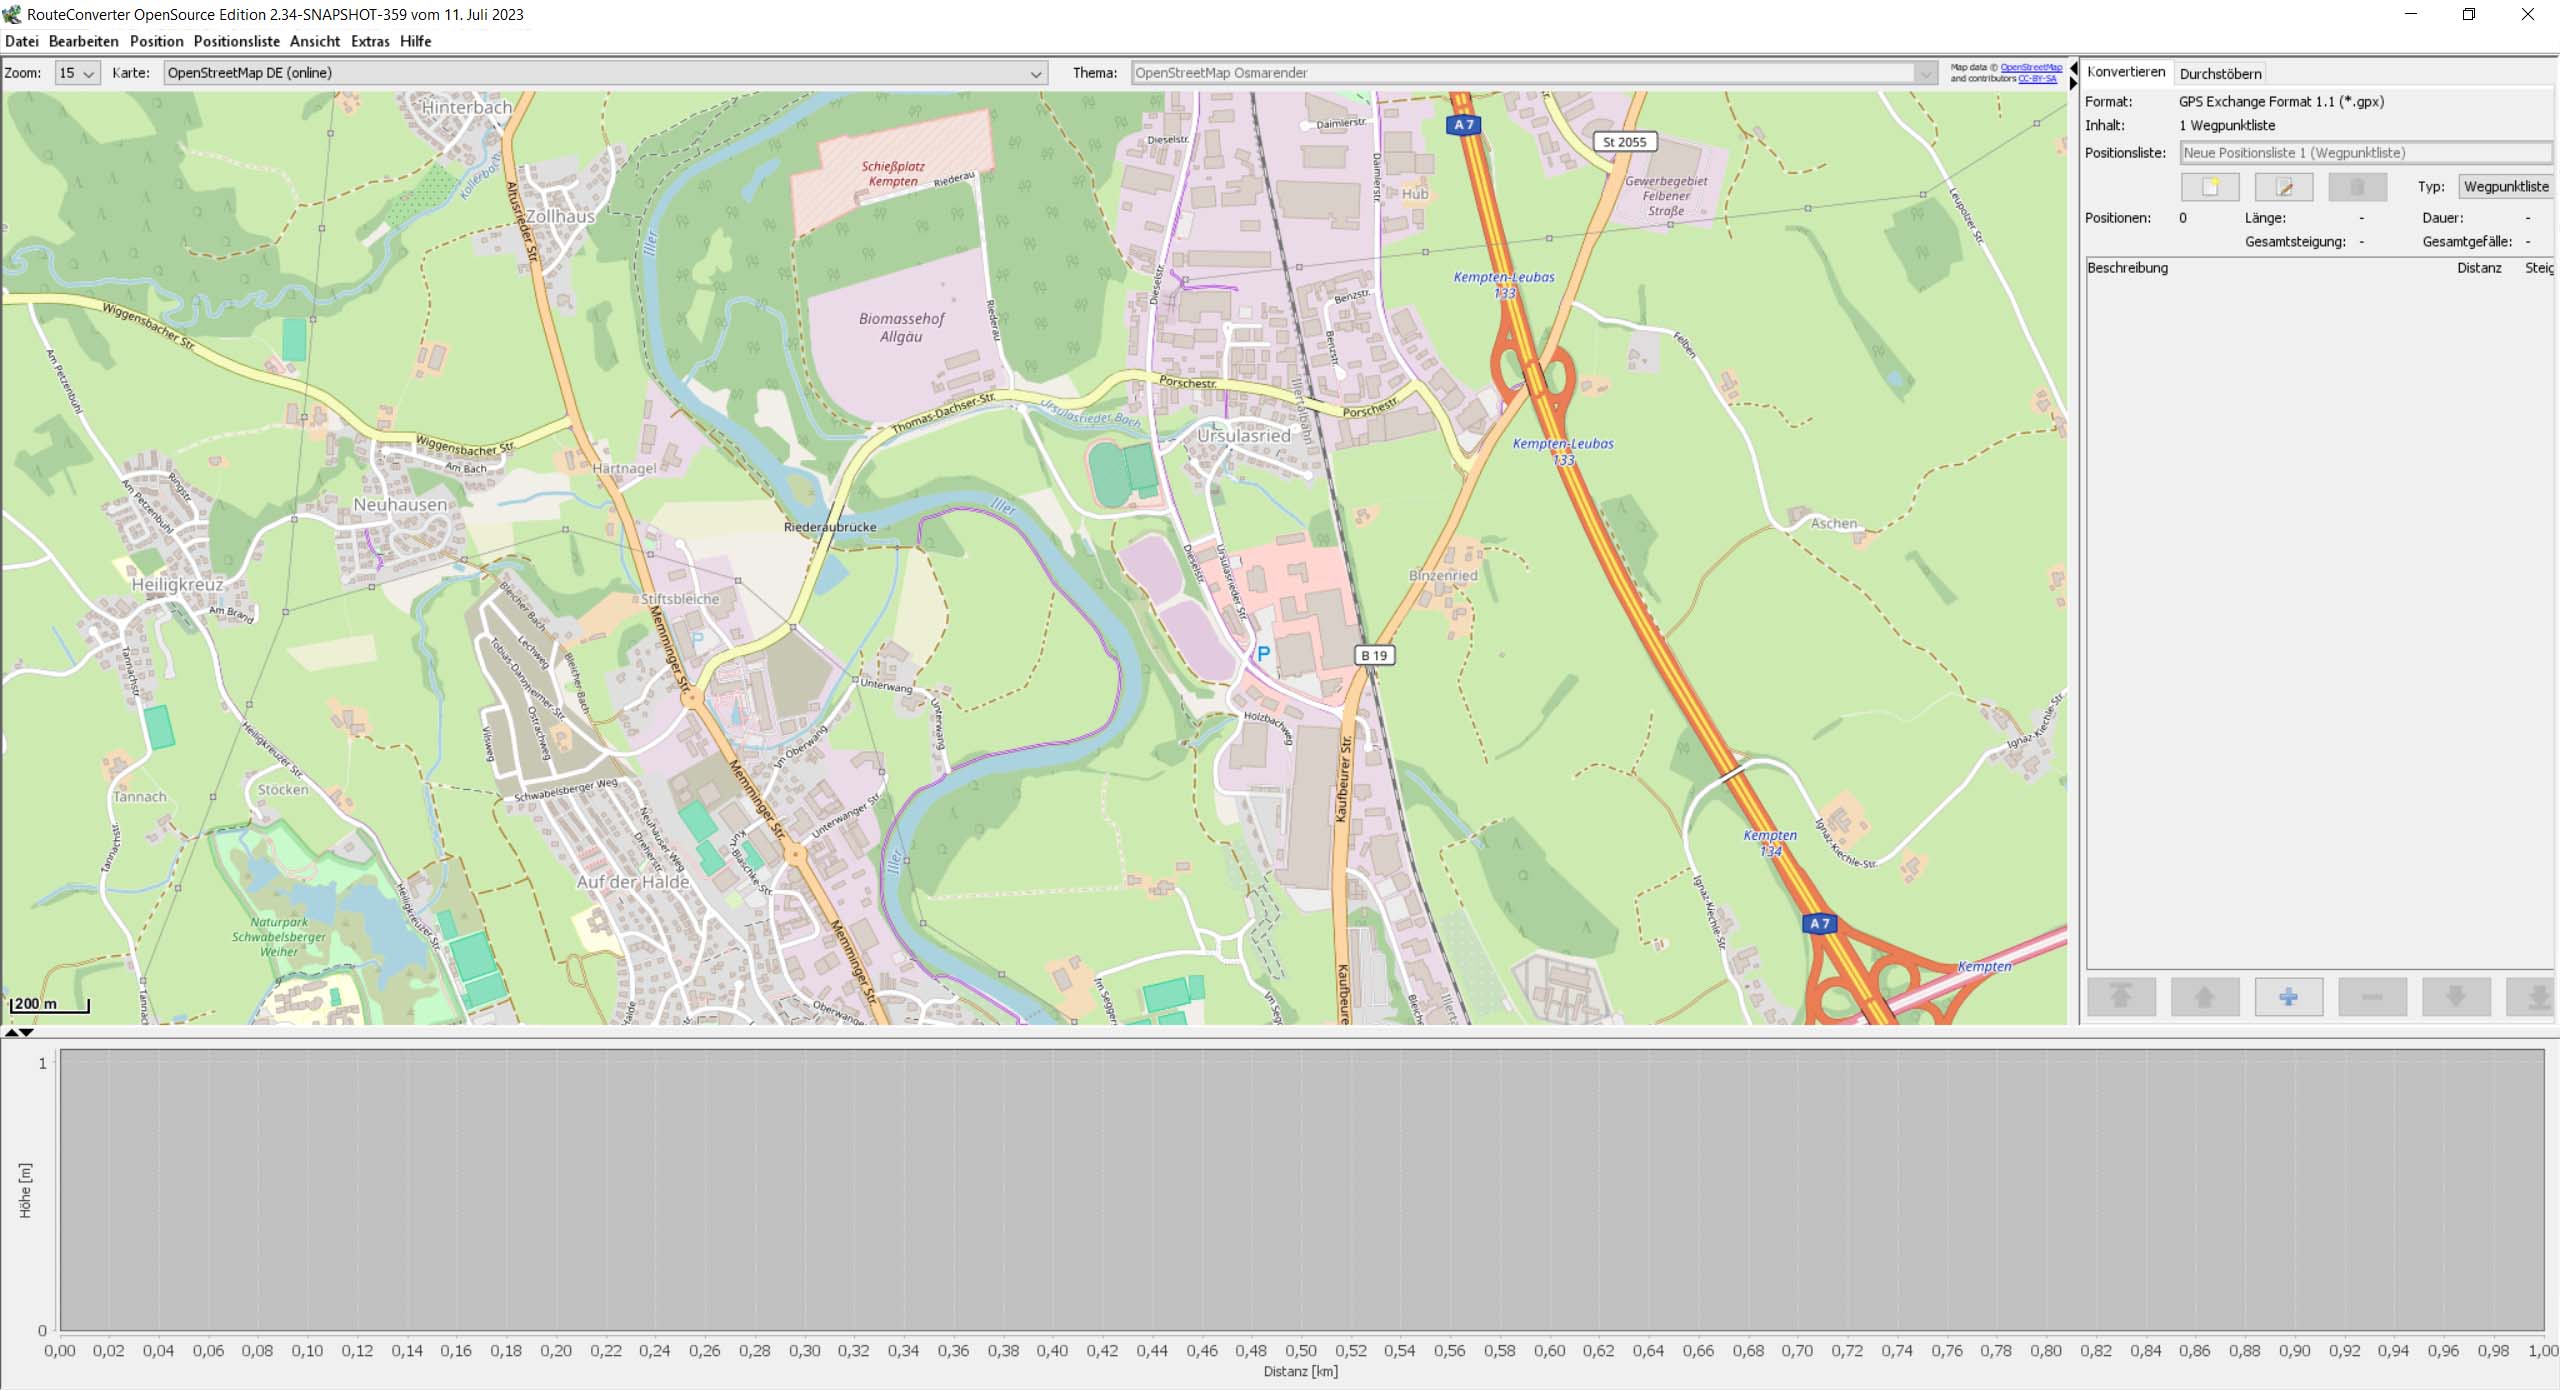Switch to the Durchstöbern tab
Screen dimensions: 2560x1390
pos(2220,74)
